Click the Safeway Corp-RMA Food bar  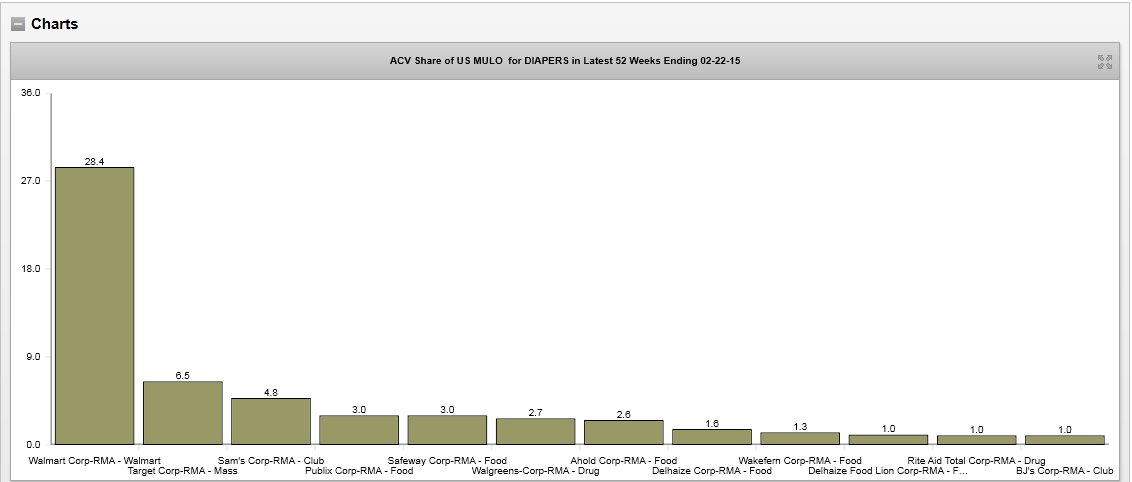447,430
